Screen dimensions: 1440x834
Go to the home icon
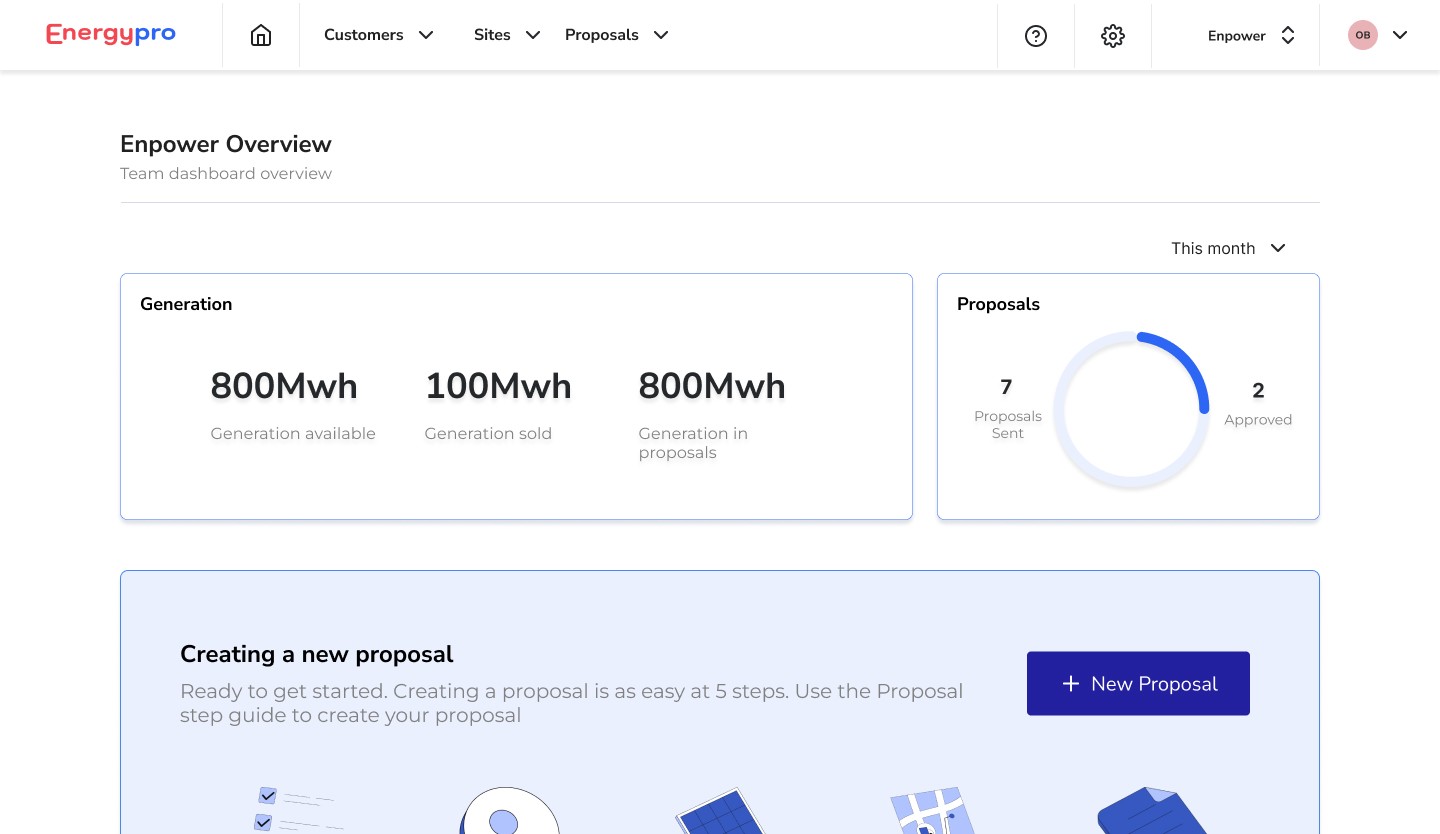coord(261,35)
